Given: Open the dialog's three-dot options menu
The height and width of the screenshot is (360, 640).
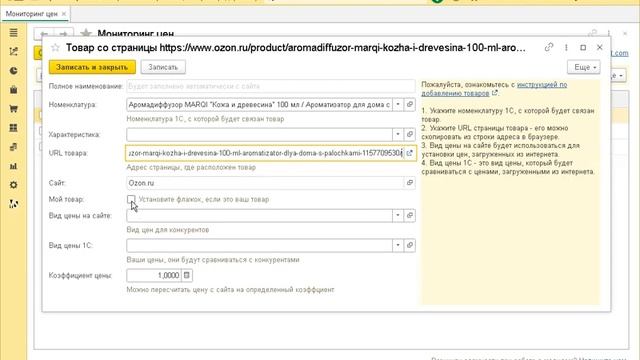Looking at the screenshot, I should pyautogui.click(x=566, y=47).
